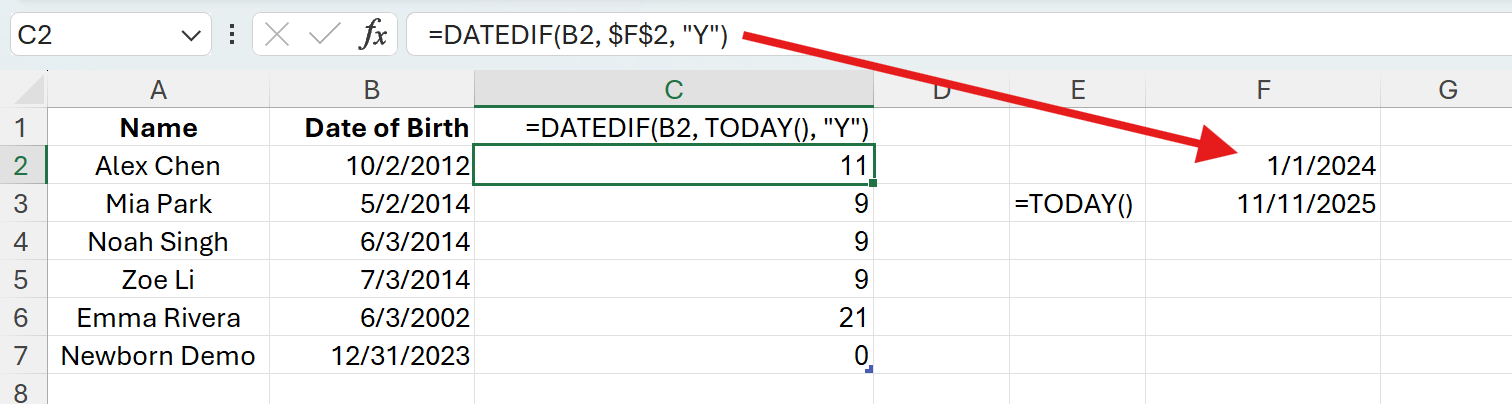Click the cell showing =TODAY() in column E
Screen dimensions: 1512x404
[1076, 204]
